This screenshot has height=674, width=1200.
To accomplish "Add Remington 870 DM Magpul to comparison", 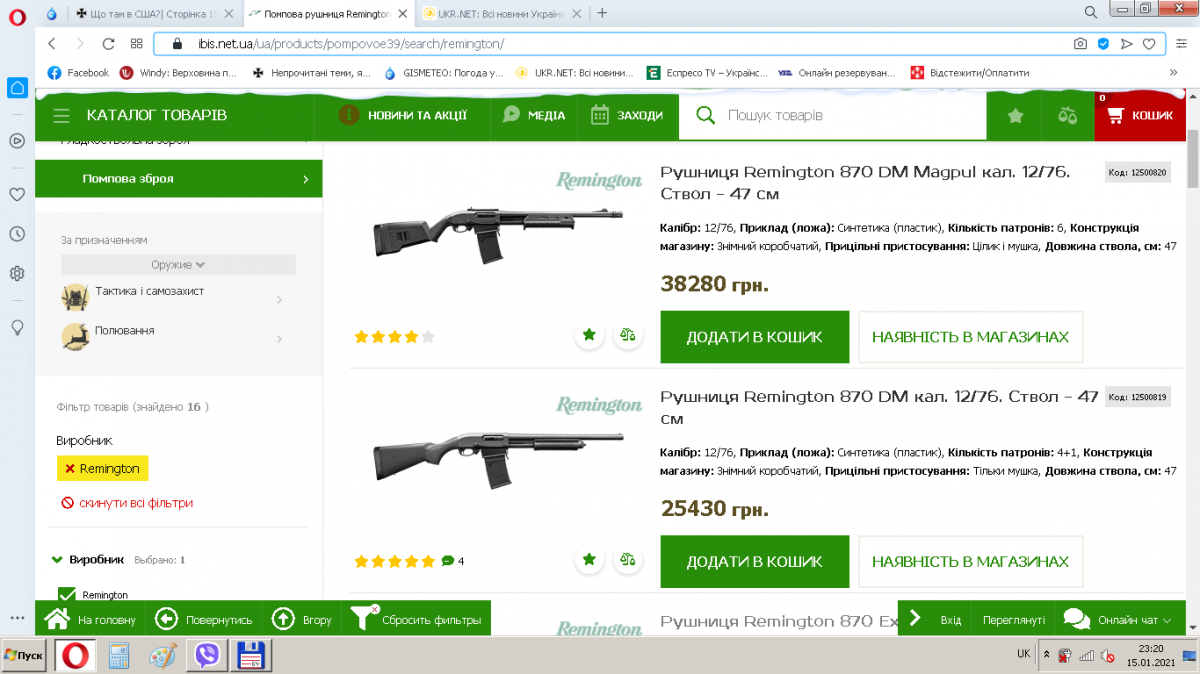I will point(627,335).
